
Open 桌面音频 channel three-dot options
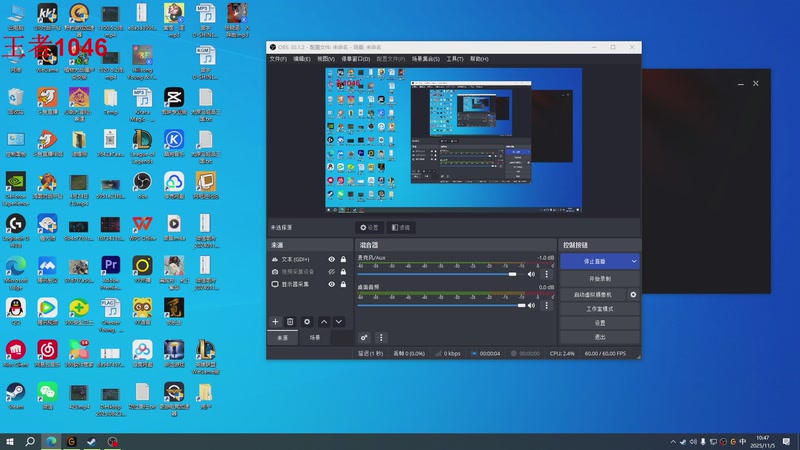tap(546, 306)
